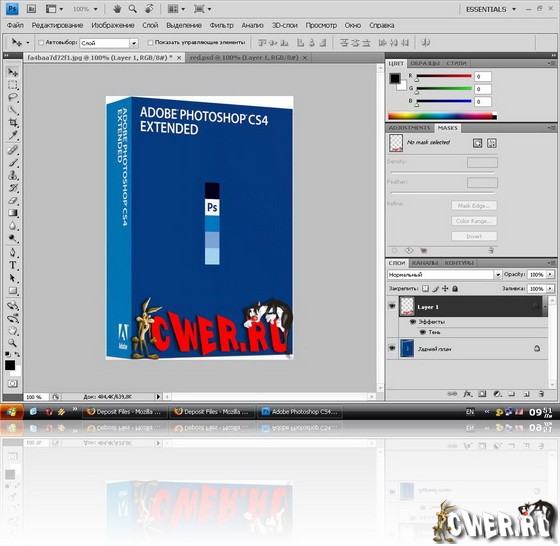Open the Заливка fill slider arrow

(550, 289)
